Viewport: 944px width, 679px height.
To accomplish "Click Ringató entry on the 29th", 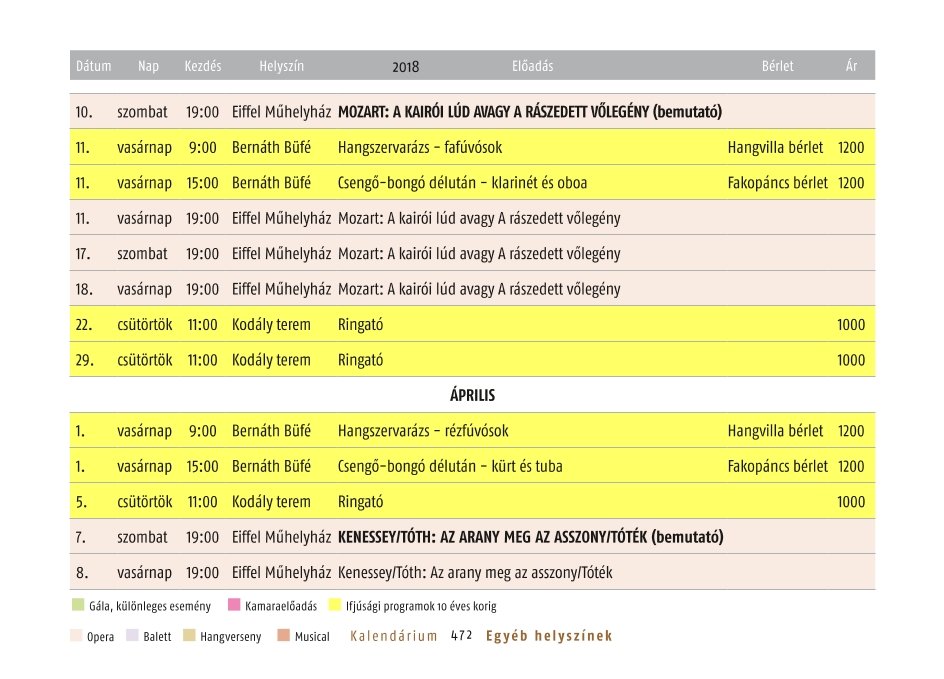I will (x=361, y=361).
